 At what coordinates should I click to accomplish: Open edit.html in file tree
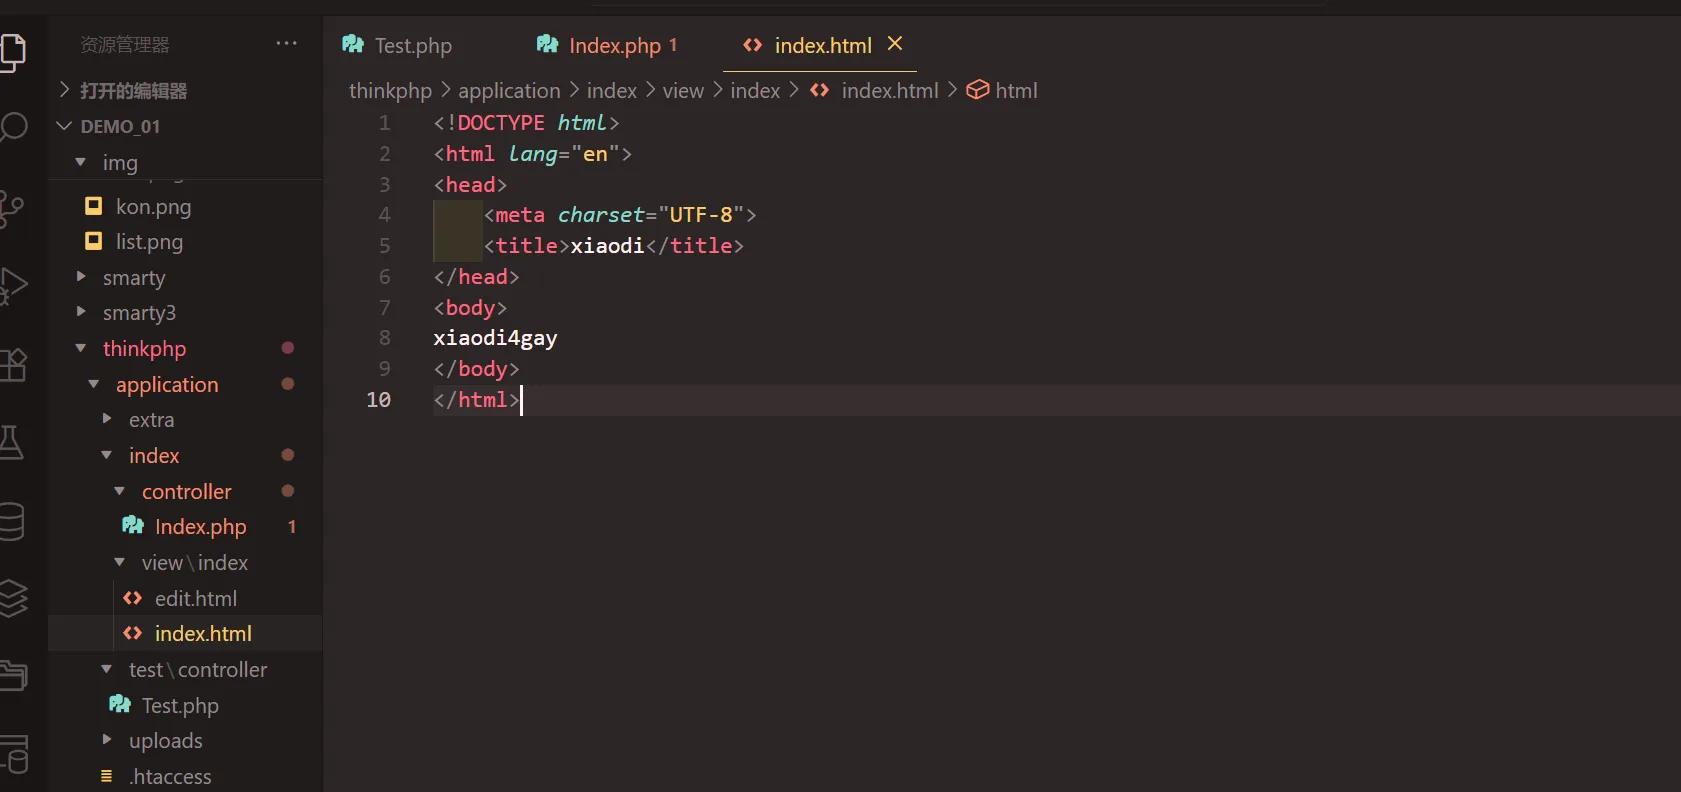[195, 599]
